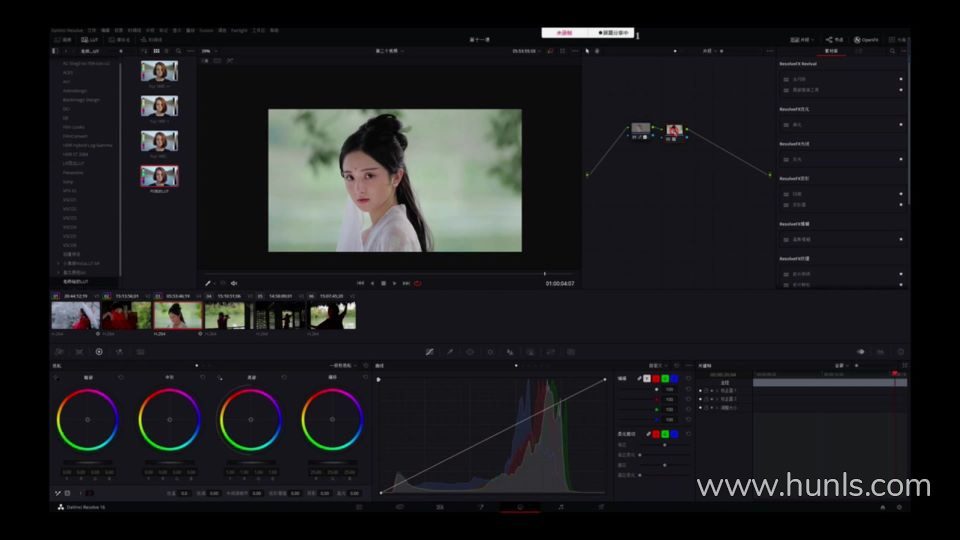Open the keyframes filter dropdown

coord(842,366)
